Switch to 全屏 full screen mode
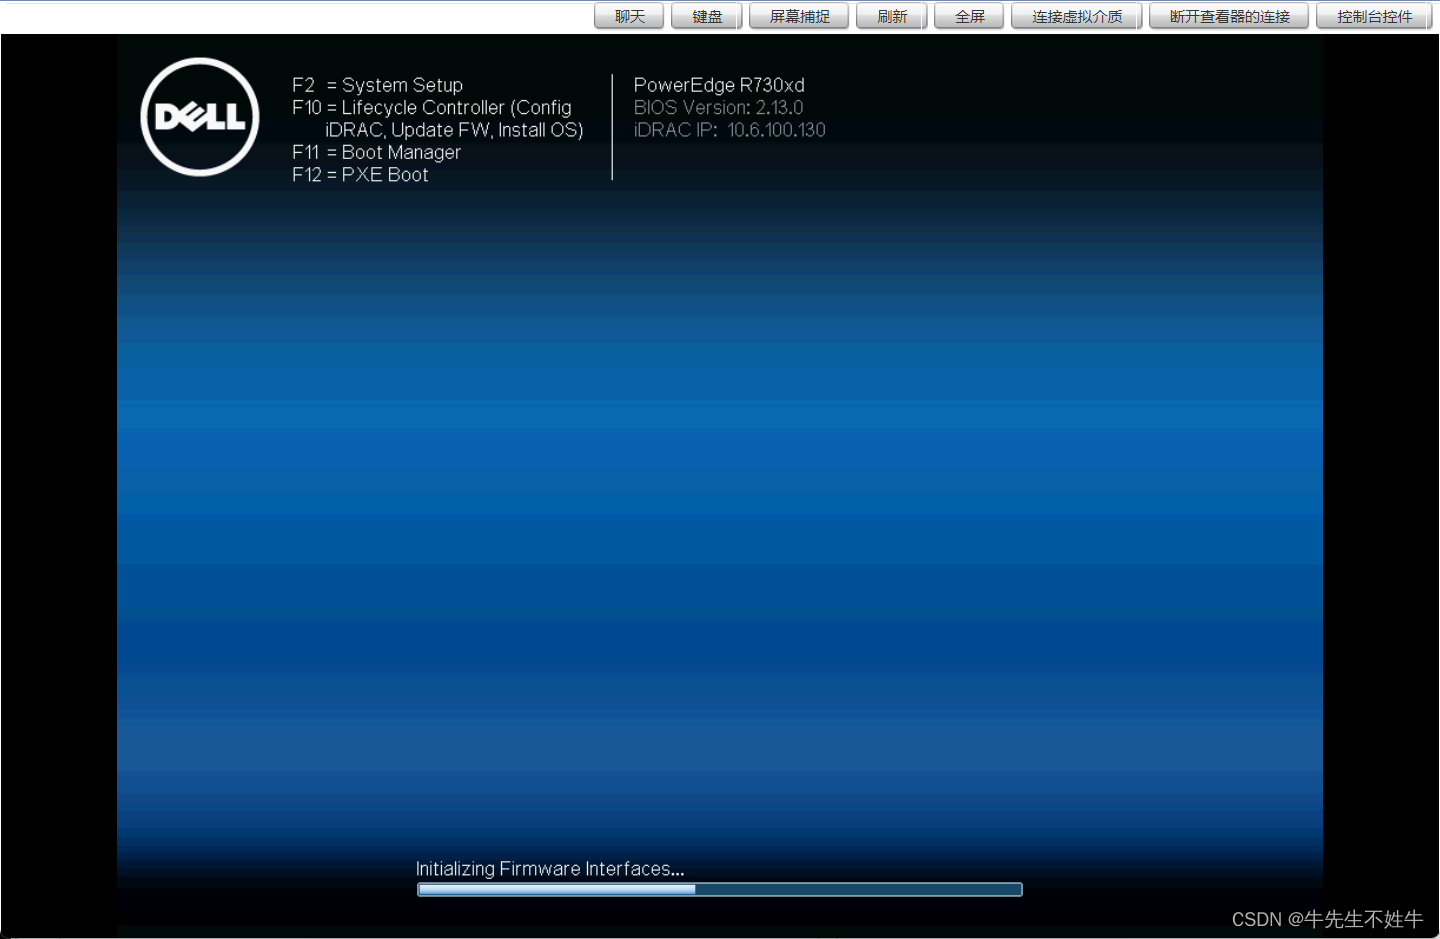 tap(969, 16)
